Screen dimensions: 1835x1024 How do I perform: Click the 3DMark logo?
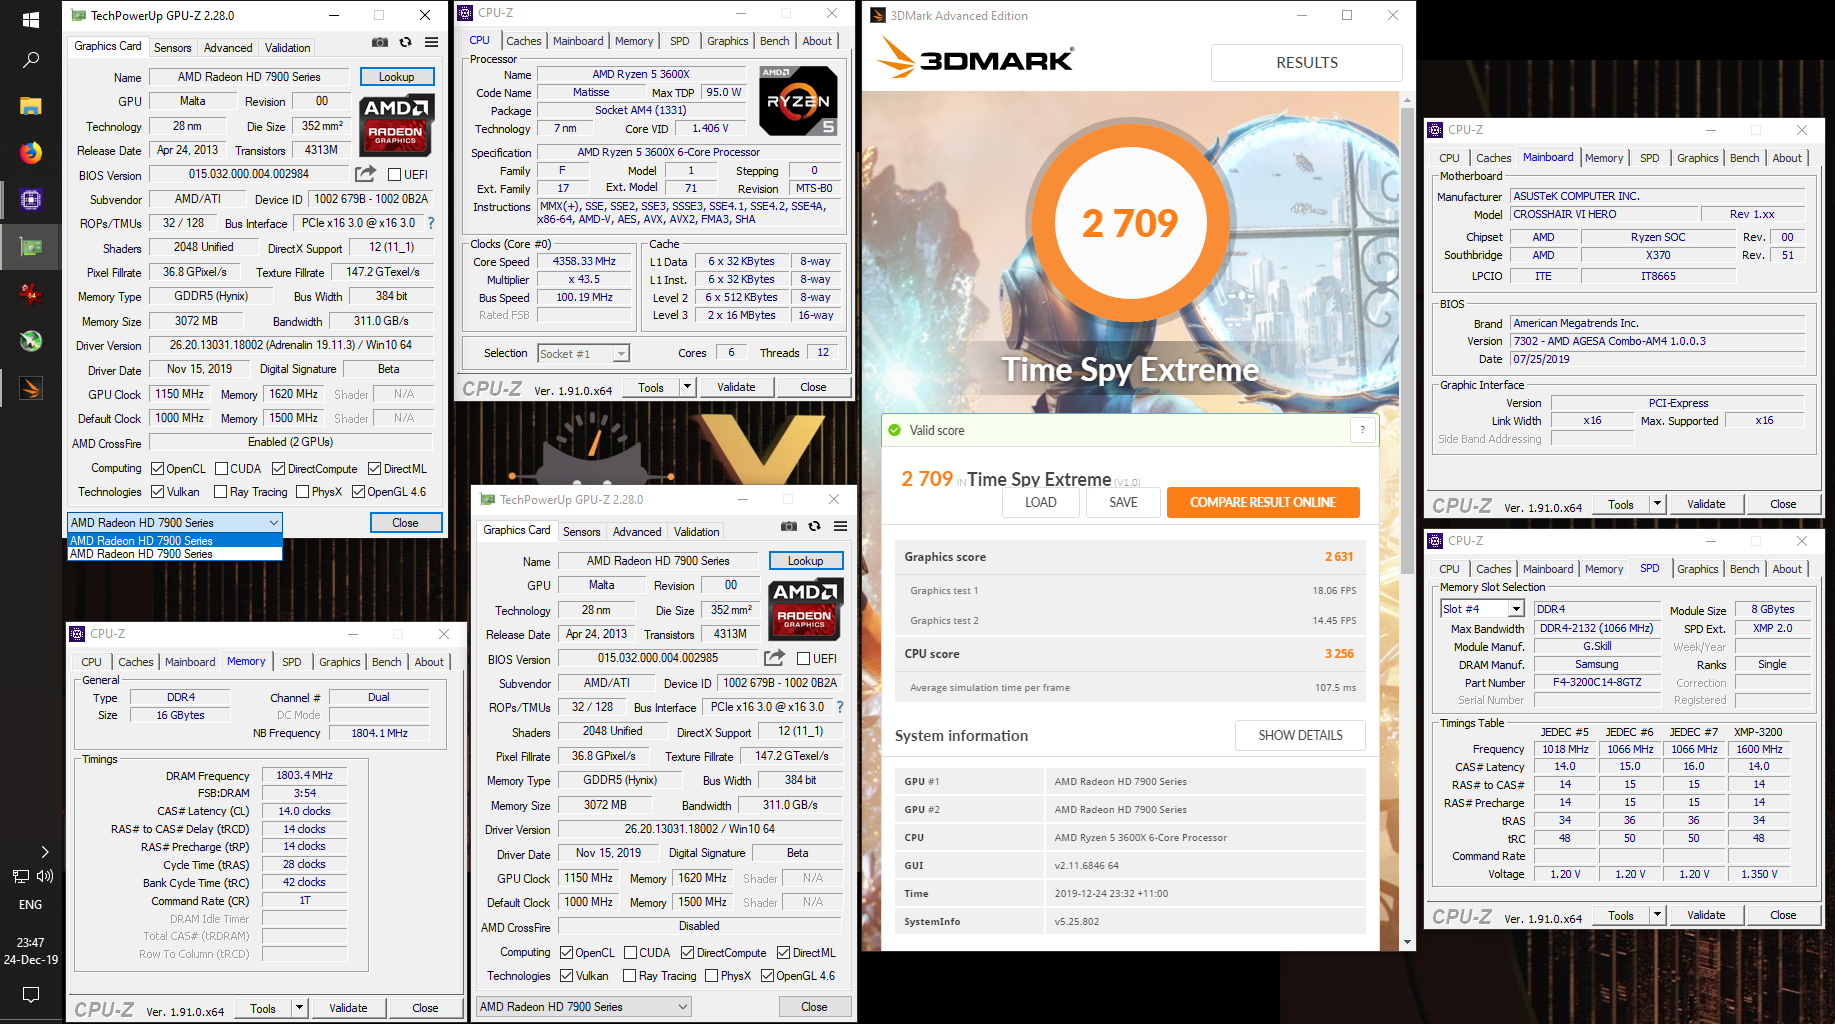click(975, 59)
